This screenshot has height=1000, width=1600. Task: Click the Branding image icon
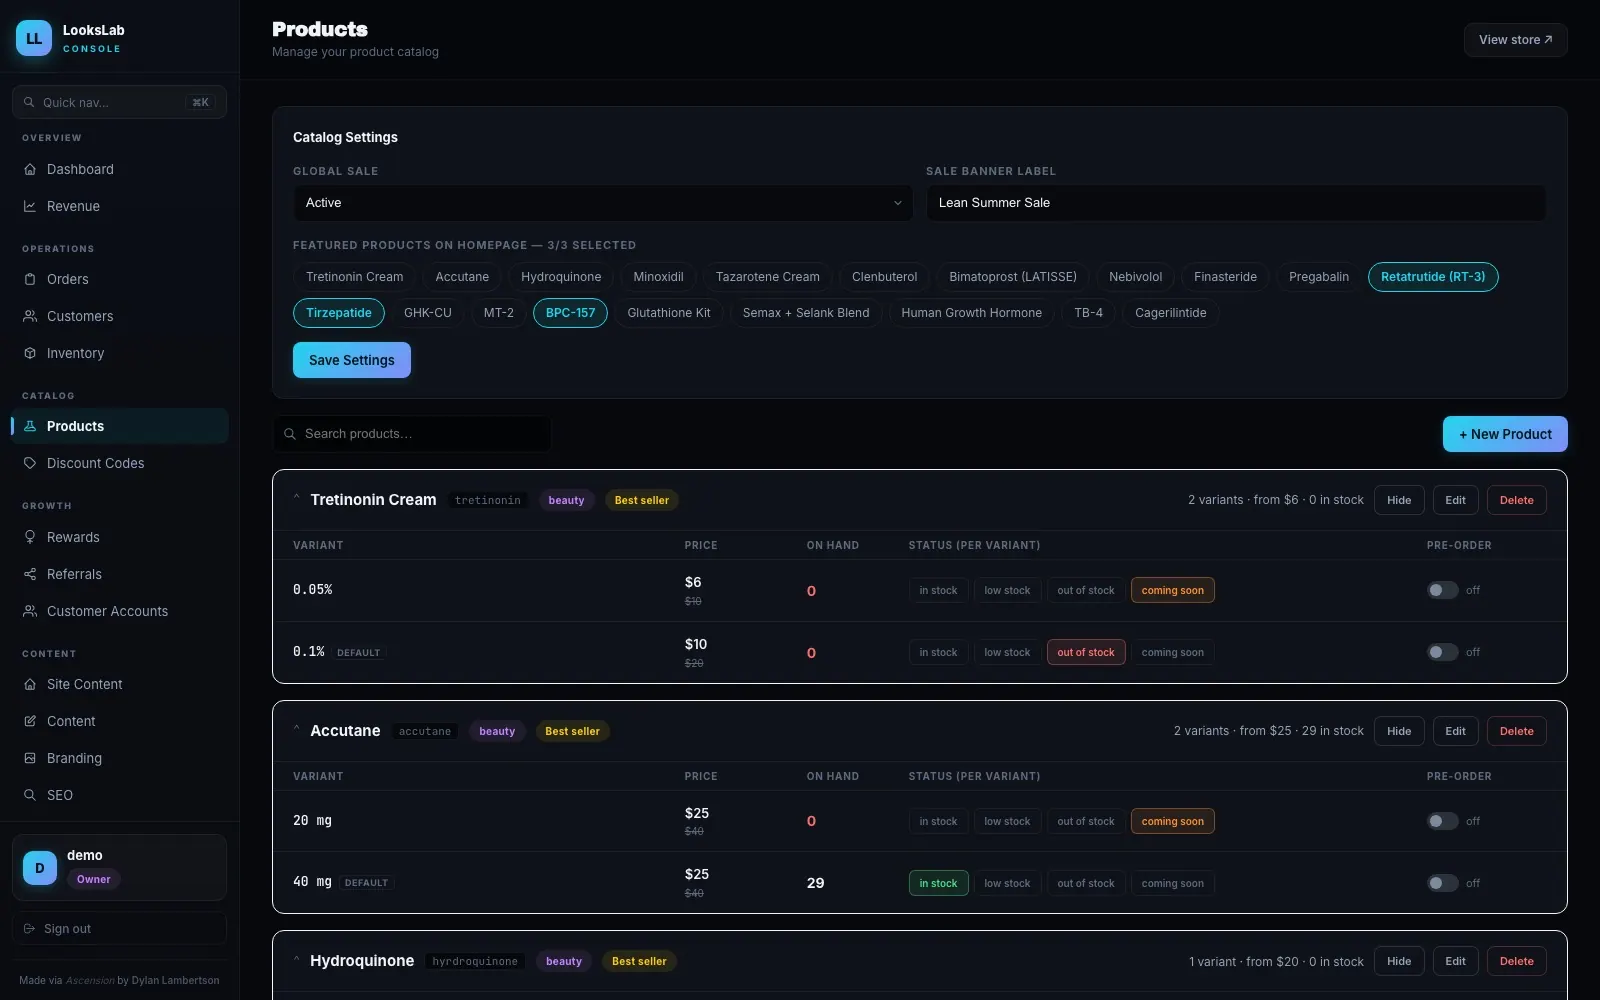(x=30, y=758)
